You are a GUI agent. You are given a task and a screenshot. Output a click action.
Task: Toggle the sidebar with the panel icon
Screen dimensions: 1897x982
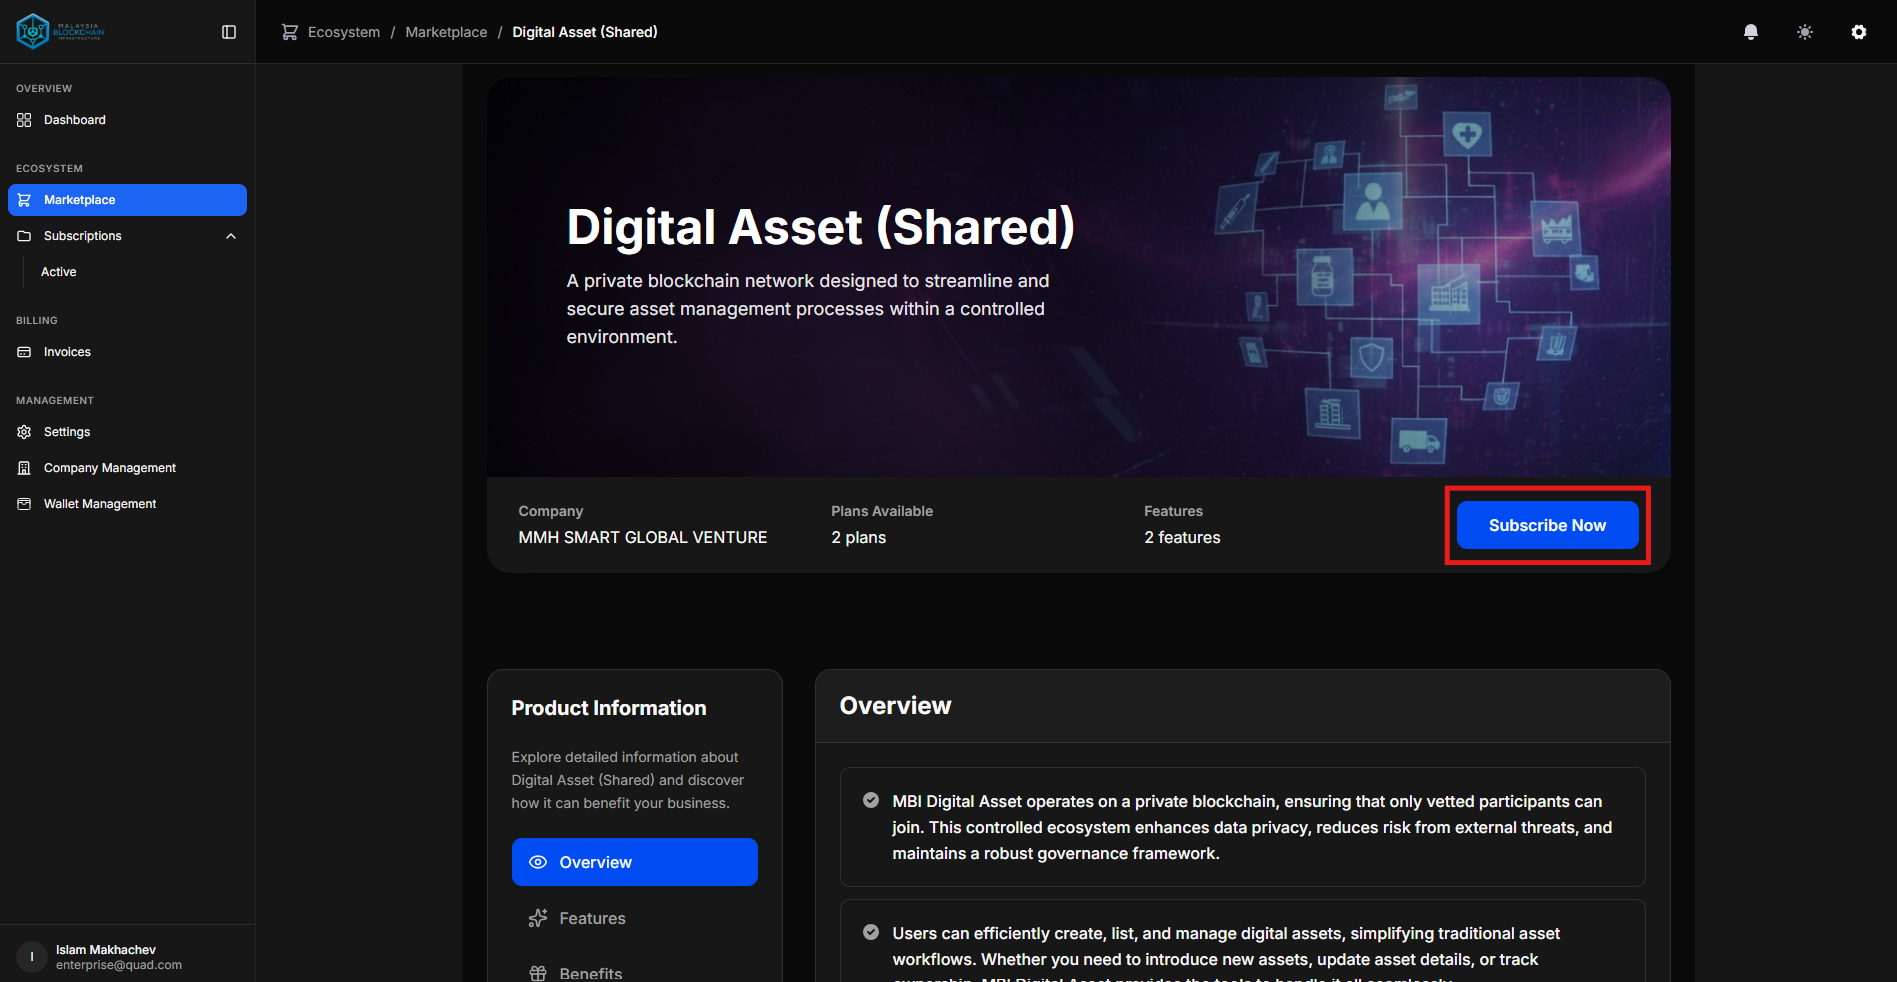click(228, 31)
